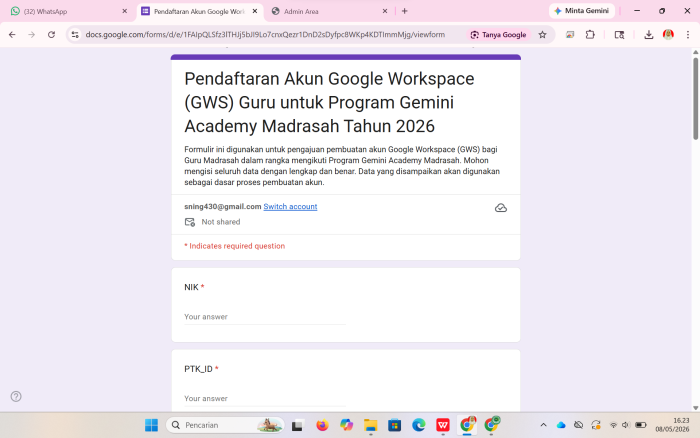The image size is (700, 438).
Task: Click the Not shared label
Action: [221, 222]
